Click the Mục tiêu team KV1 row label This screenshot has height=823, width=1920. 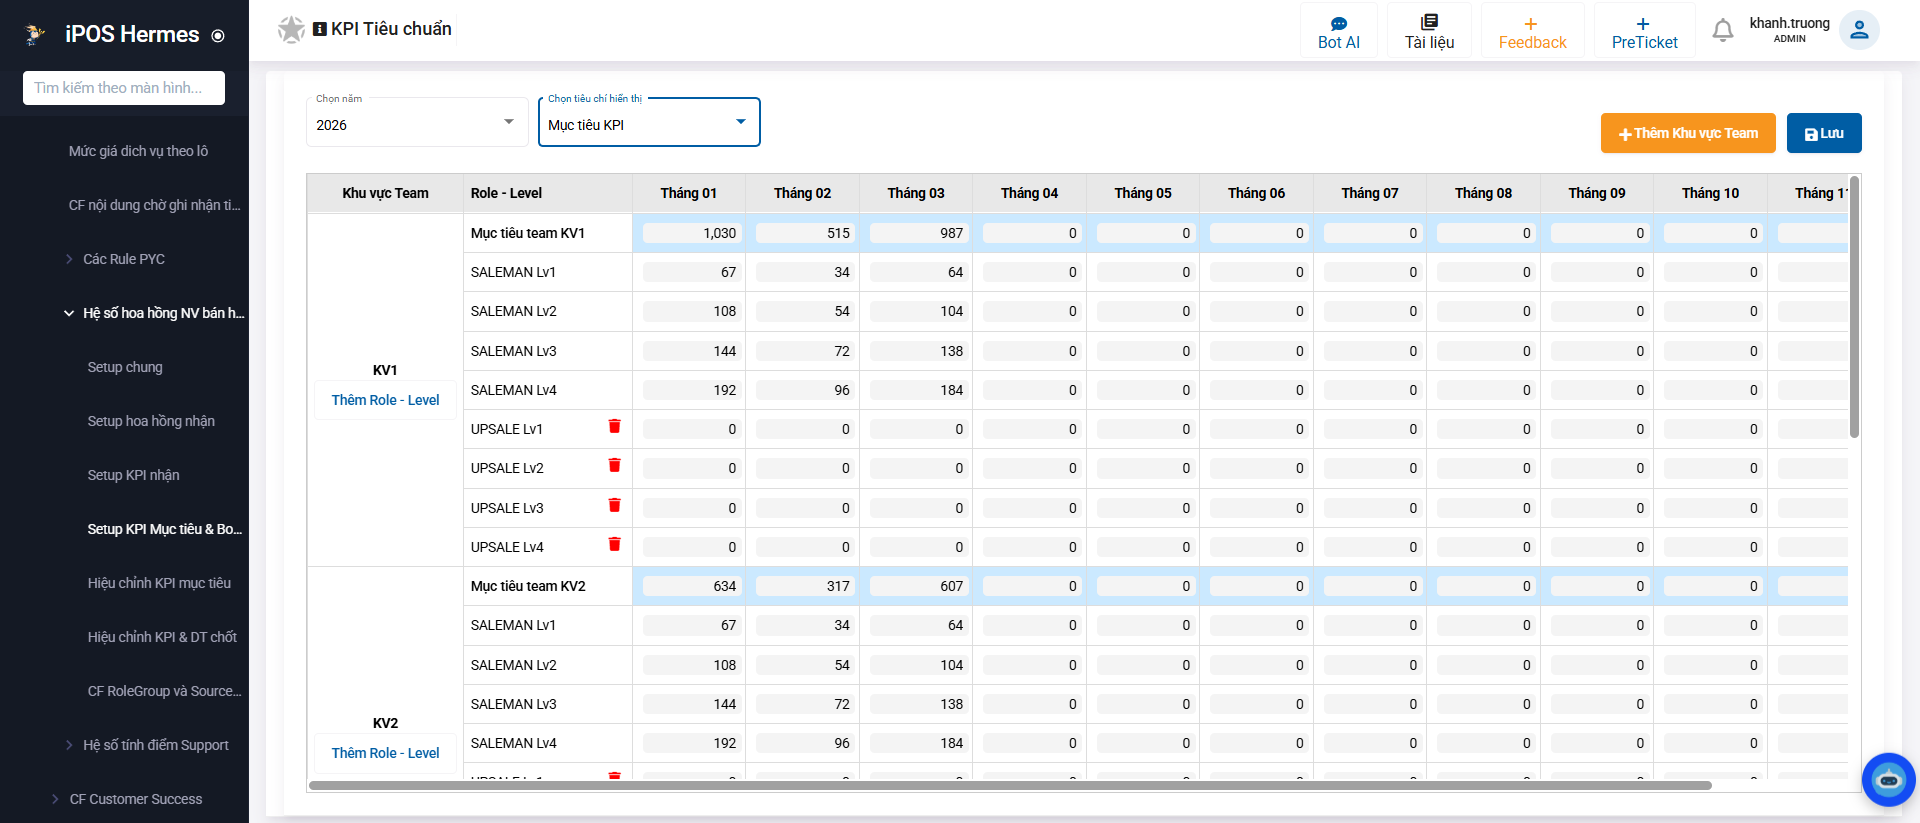528,233
